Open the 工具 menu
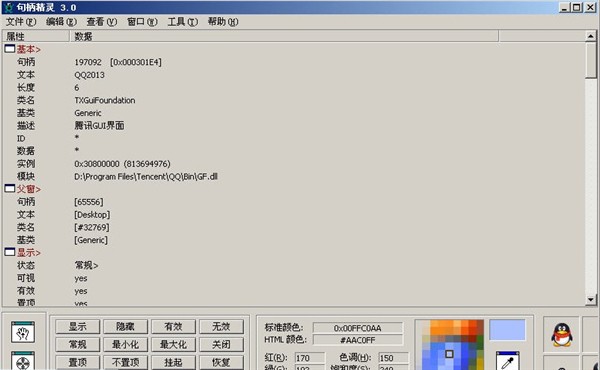 click(x=183, y=22)
